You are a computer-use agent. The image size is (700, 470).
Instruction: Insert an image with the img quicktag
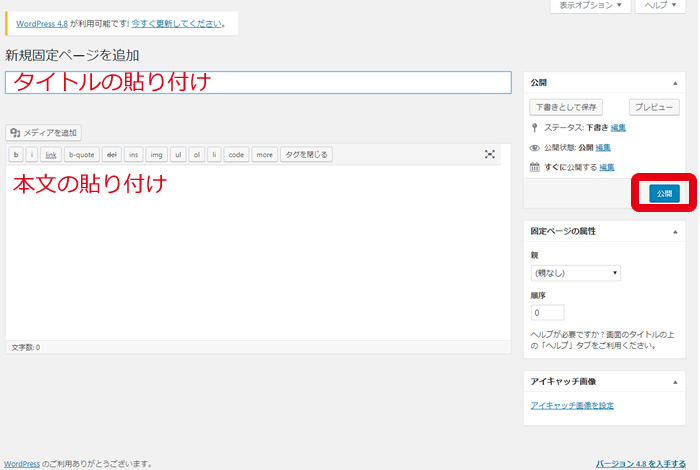point(156,154)
